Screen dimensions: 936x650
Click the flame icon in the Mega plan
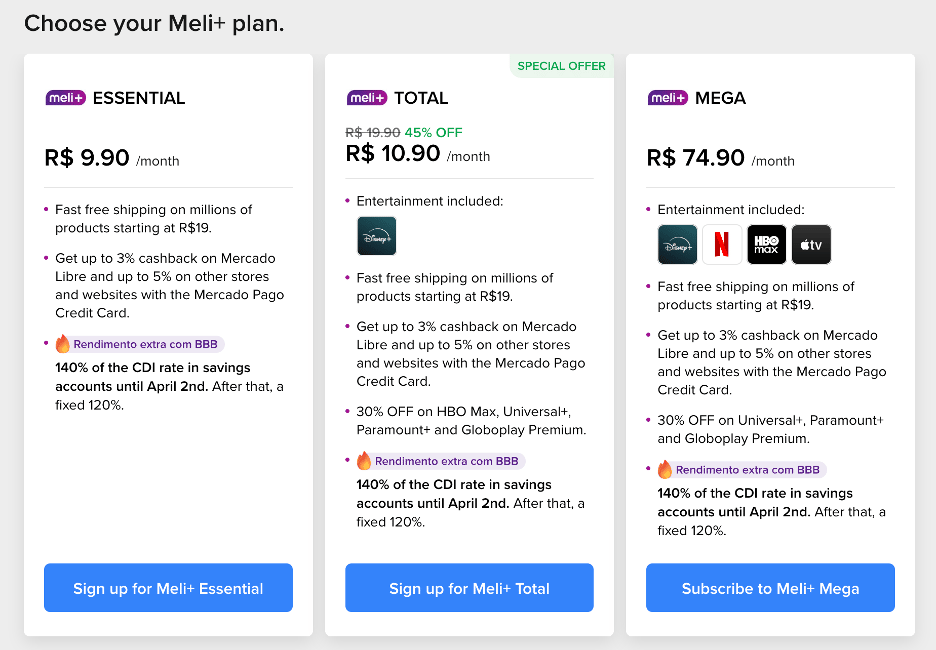coord(665,470)
